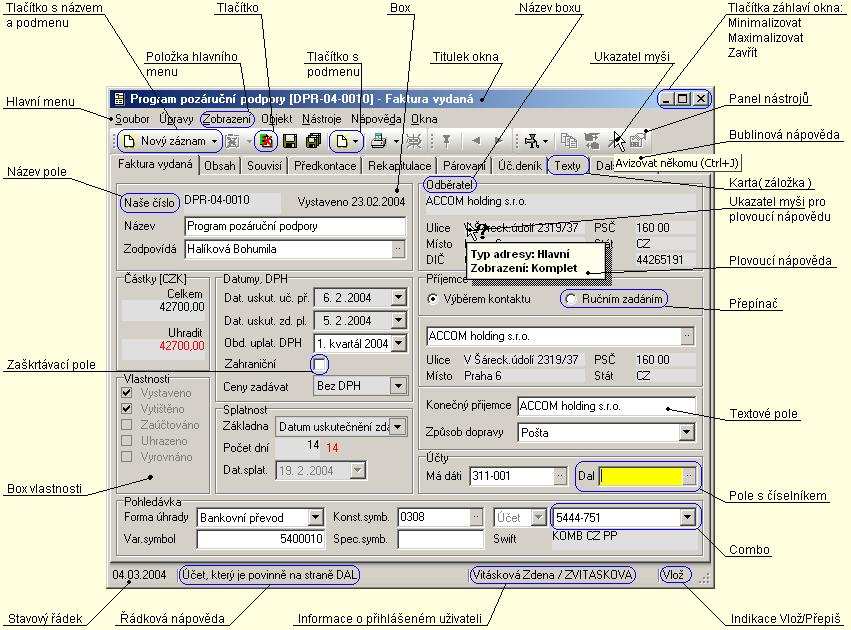The image size is (851, 630).
Task: Click the delete record grid-with-X icon
Action: point(232,142)
